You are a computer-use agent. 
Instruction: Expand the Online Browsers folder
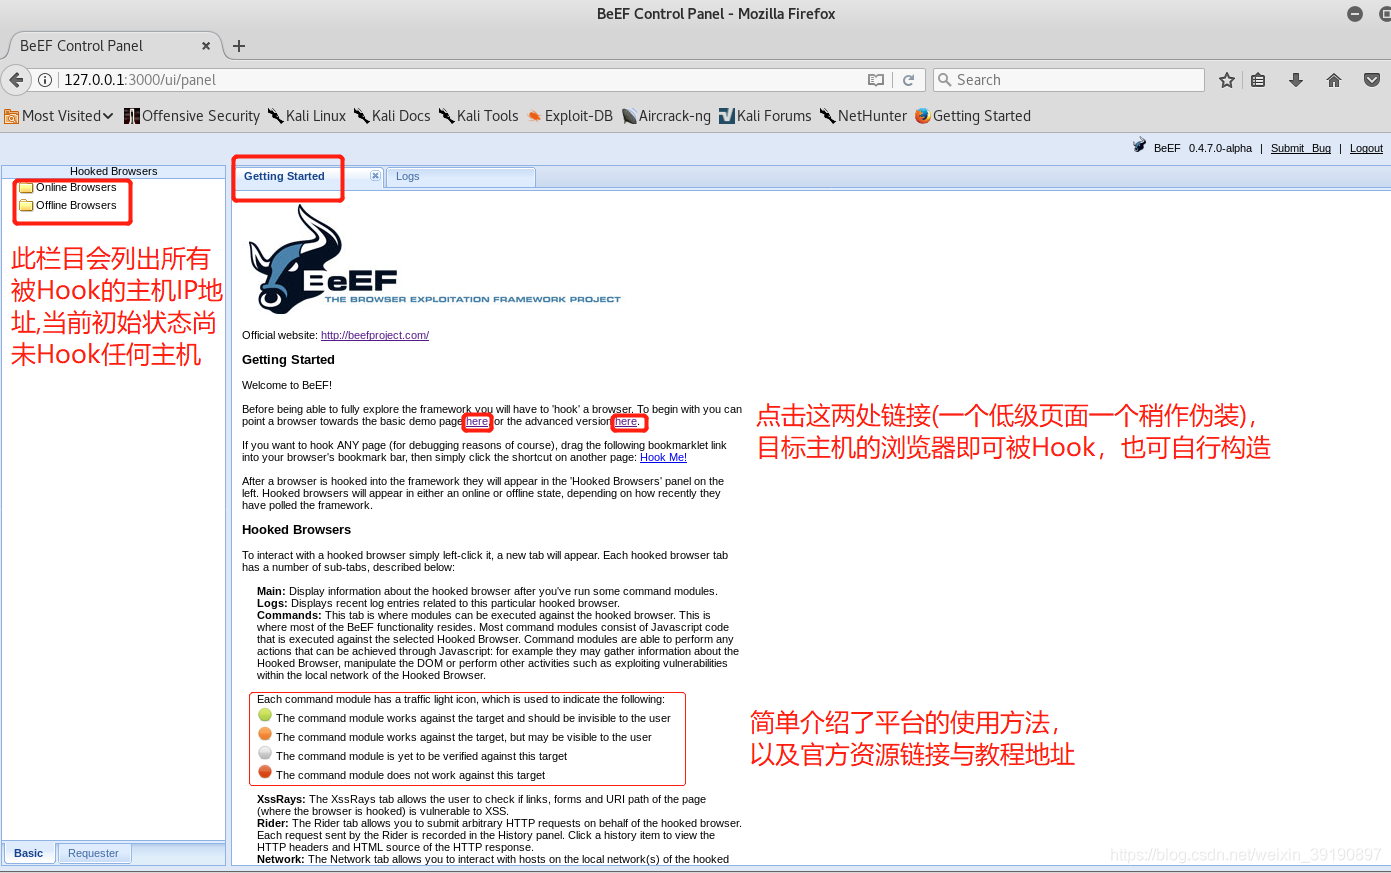pos(68,187)
